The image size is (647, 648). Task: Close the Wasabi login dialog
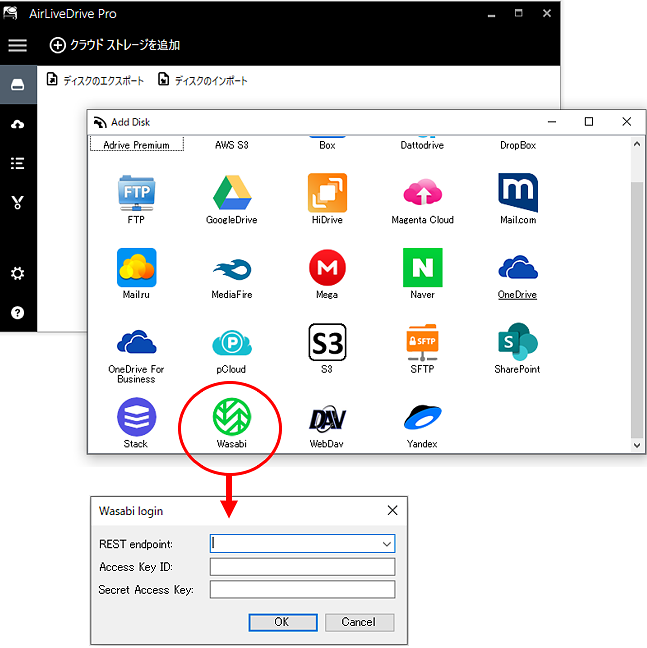pyautogui.click(x=392, y=510)
